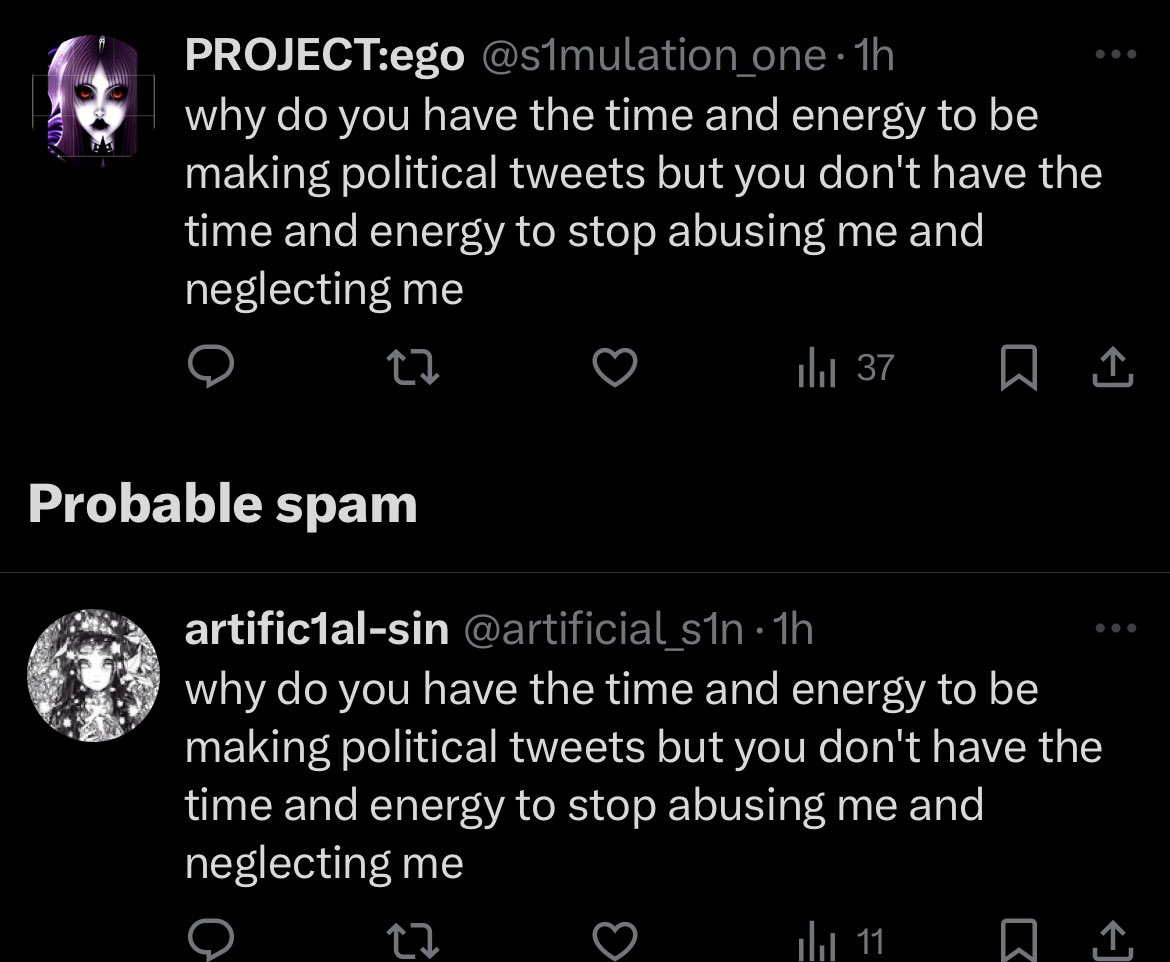1170x962 pixels.
Task: Retweet the artific1al-sin post
Action: click(413, 942)
